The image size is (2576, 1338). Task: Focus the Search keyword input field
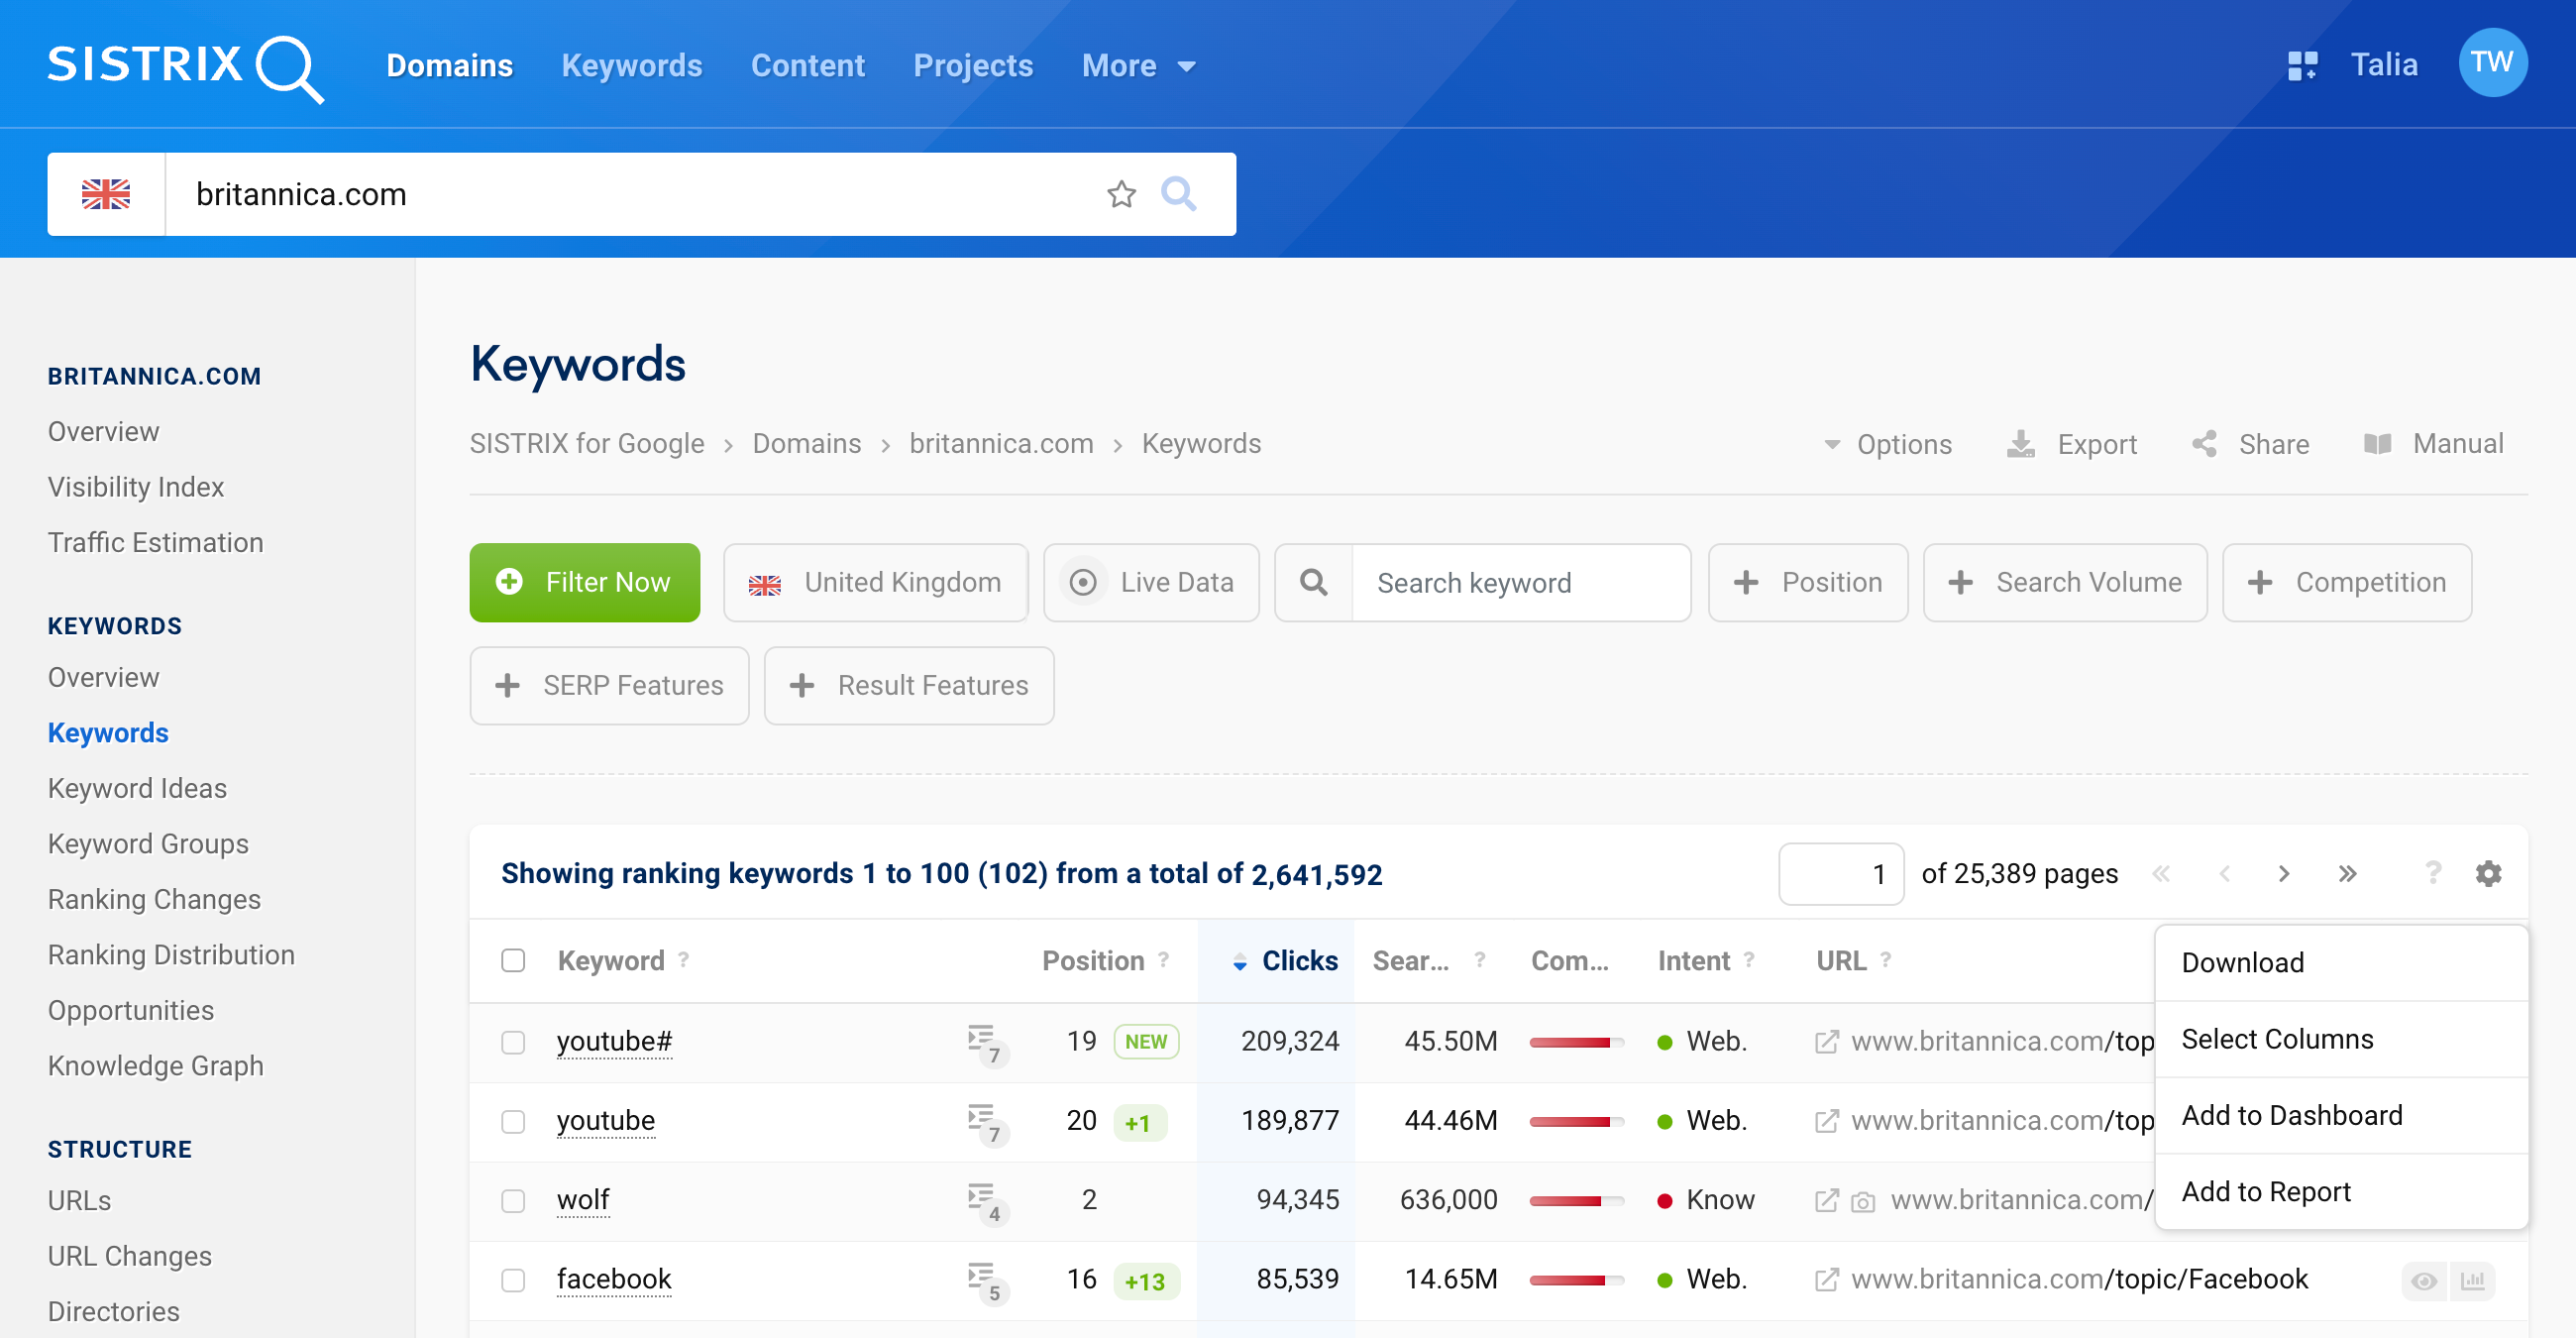click(1521, 583)
